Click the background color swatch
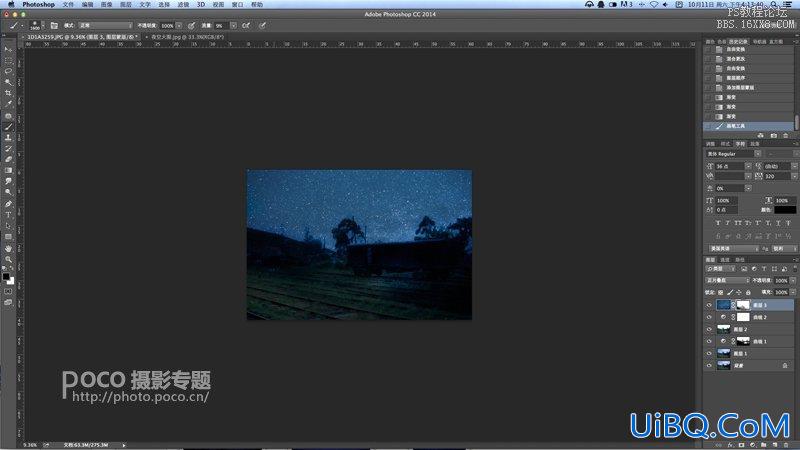The width and height of the screenshot is (800, 450). pos(11,281)
